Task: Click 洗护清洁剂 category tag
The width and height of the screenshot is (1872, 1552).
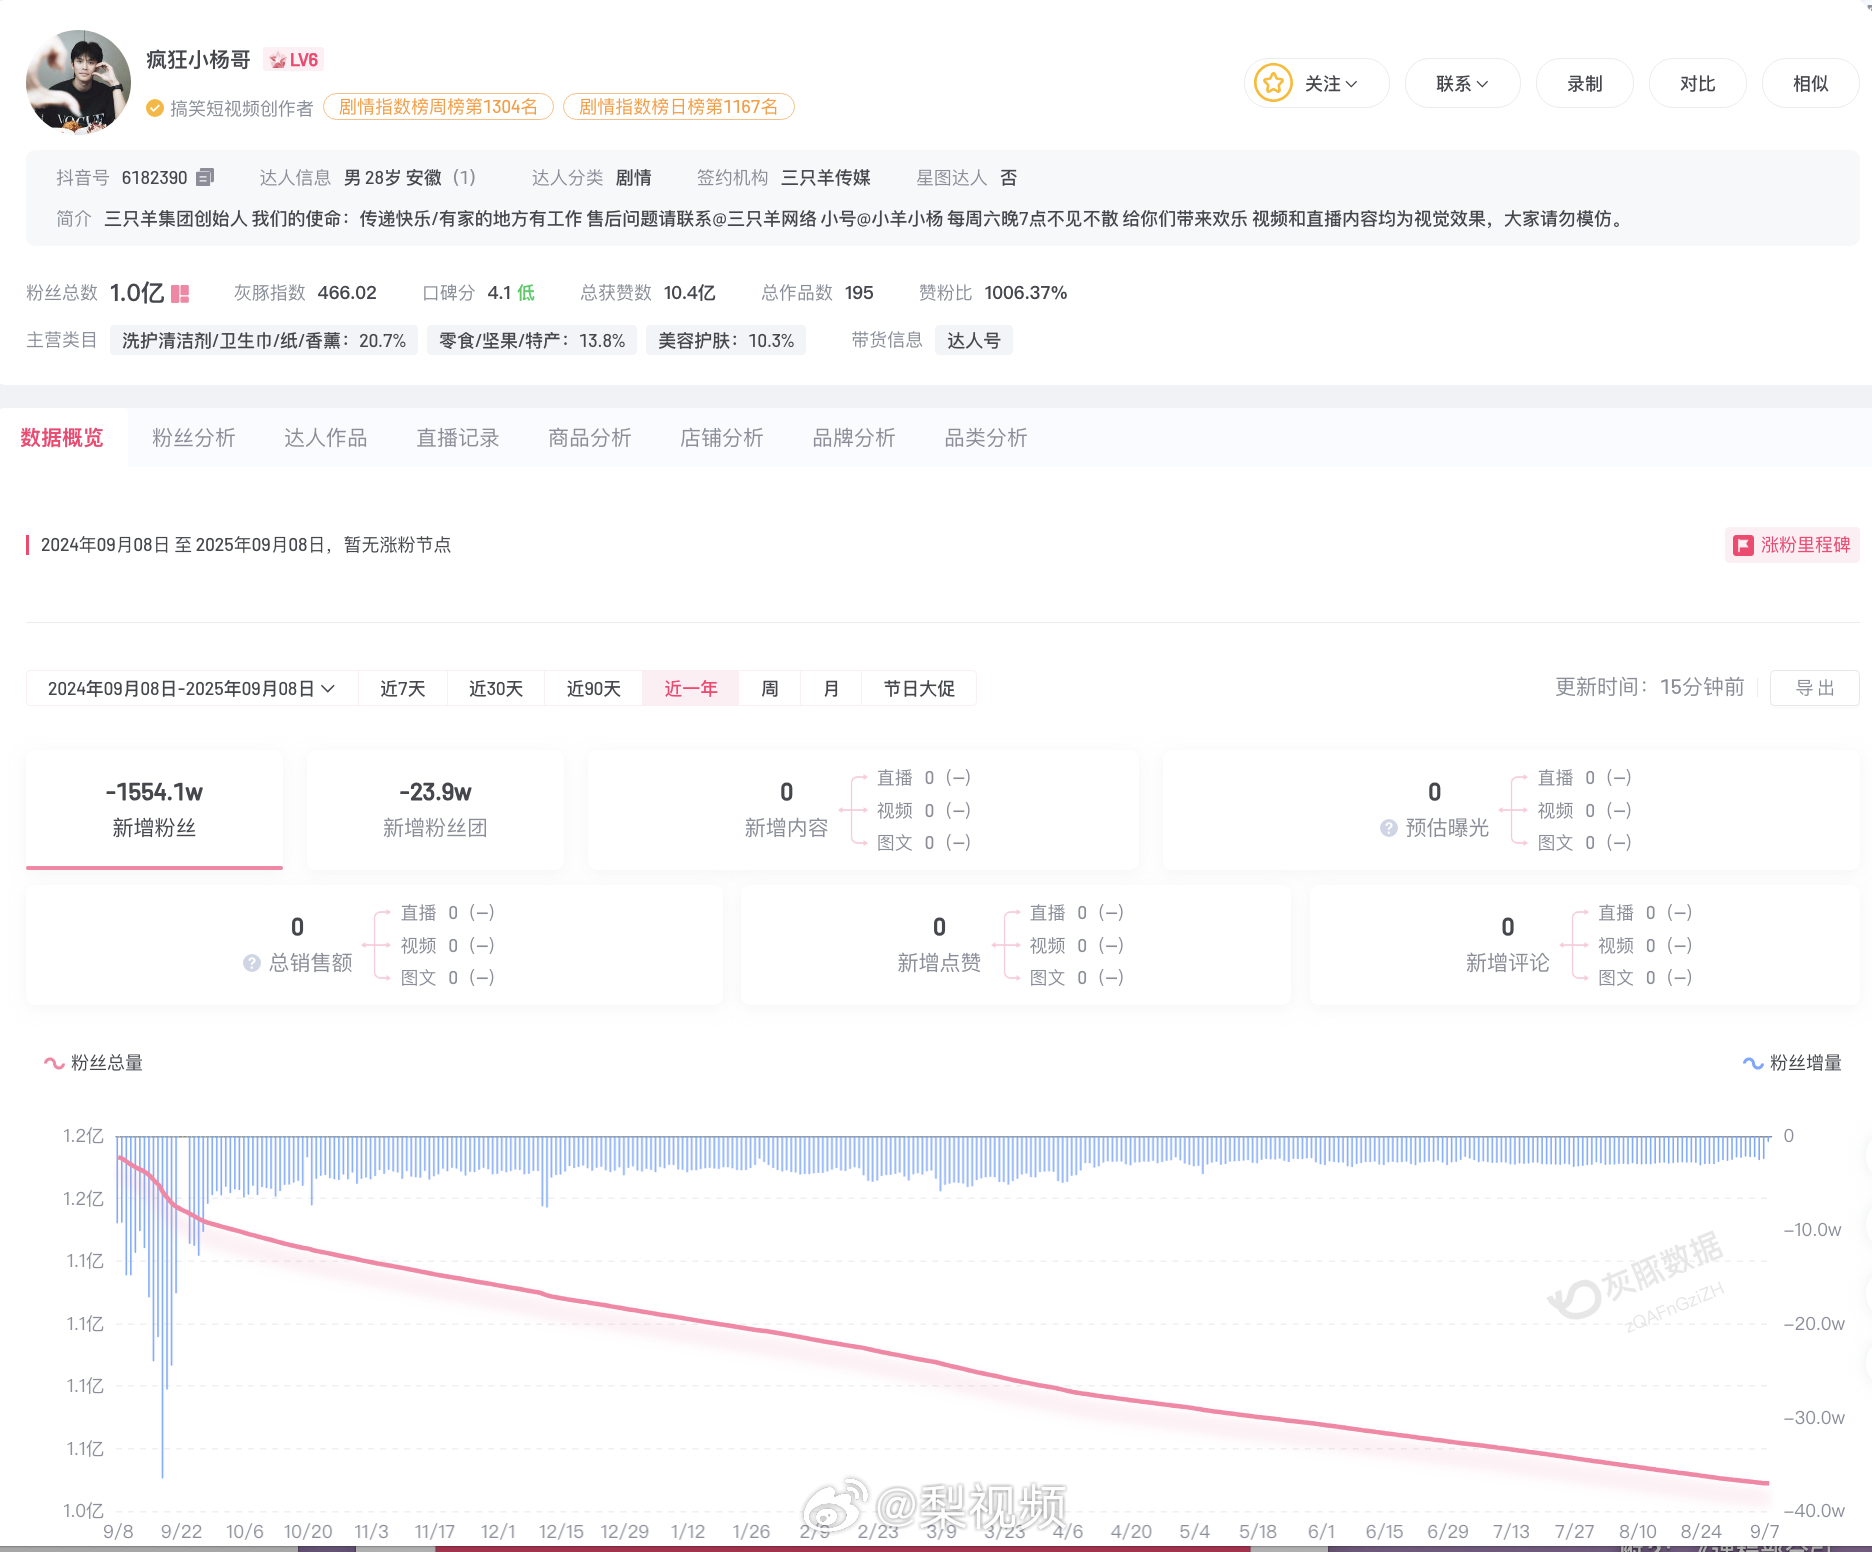Action: pos(264,340)
